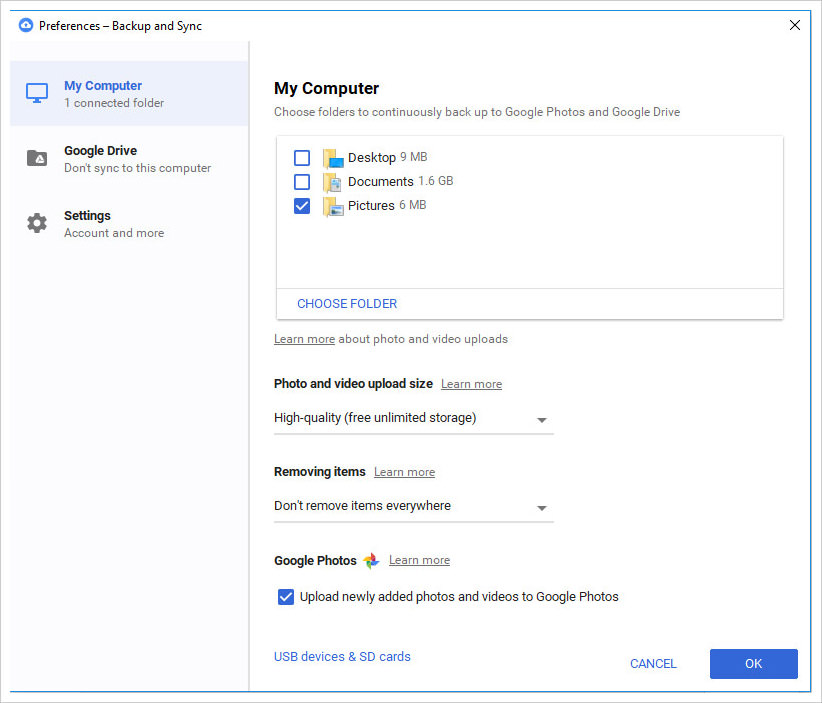822x703 pixels.
Task: Click the 1.6 GB size of Documents
Action: point(436,181)
